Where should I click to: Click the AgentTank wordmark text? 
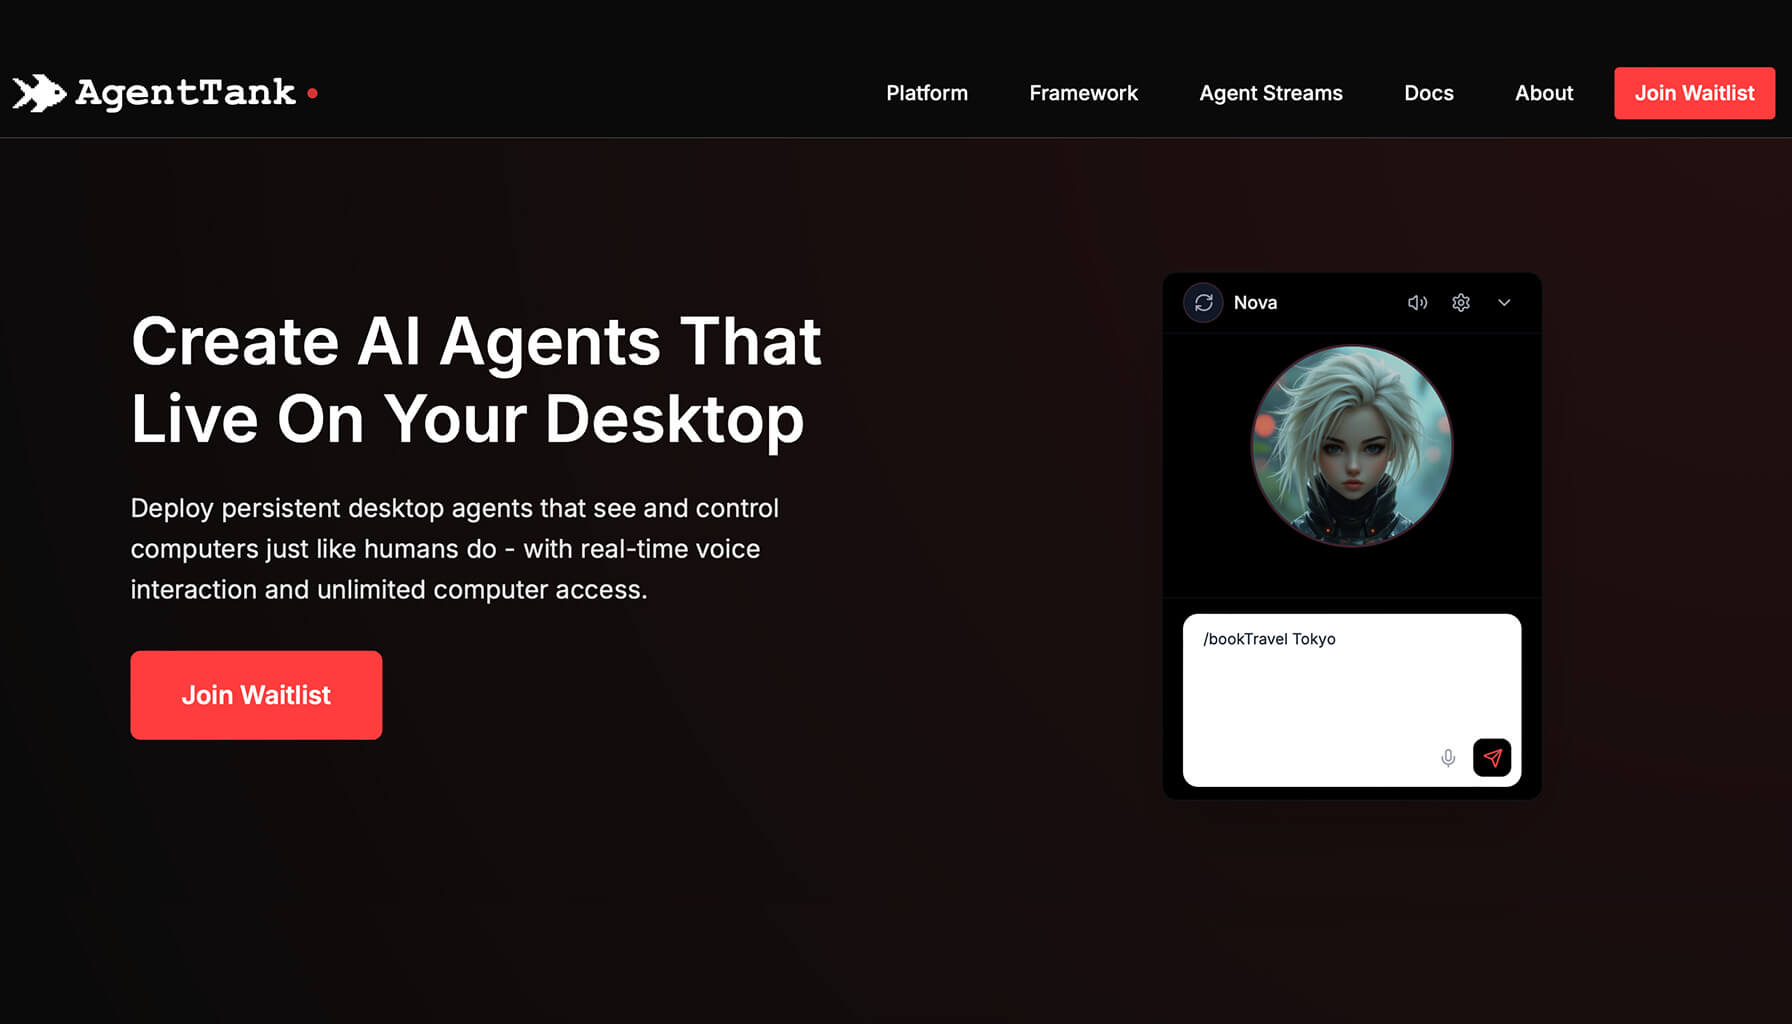186,93
